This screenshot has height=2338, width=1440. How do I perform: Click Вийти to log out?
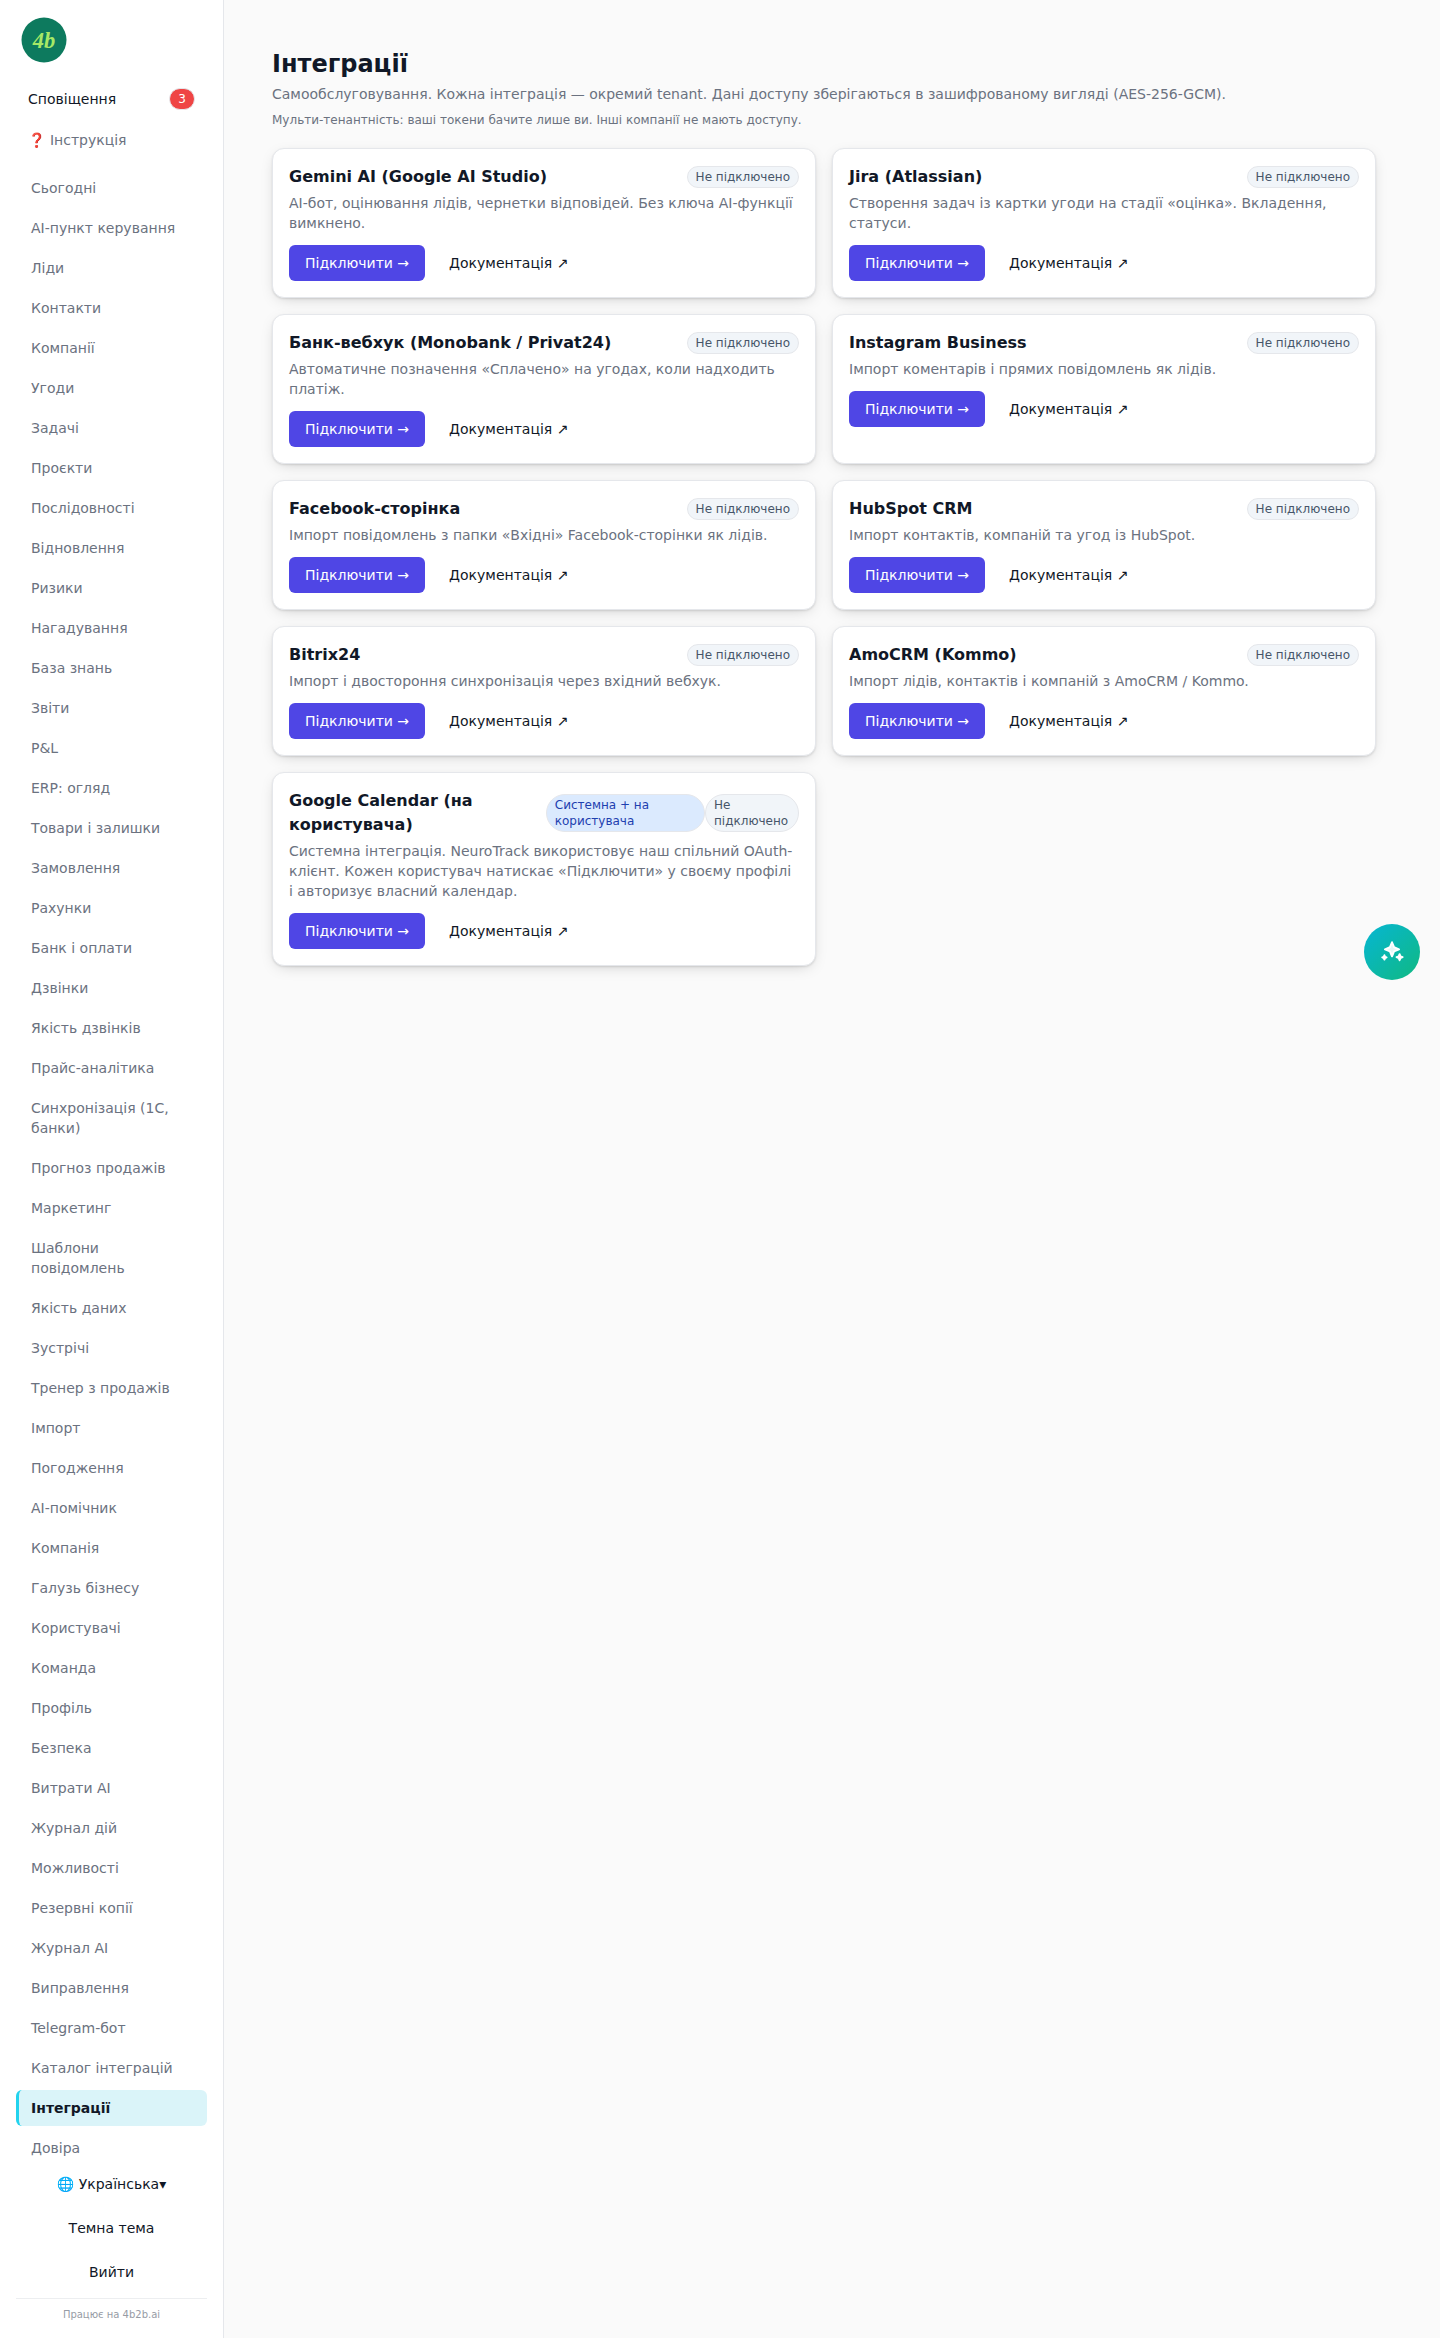click(x=111, y=2272)
